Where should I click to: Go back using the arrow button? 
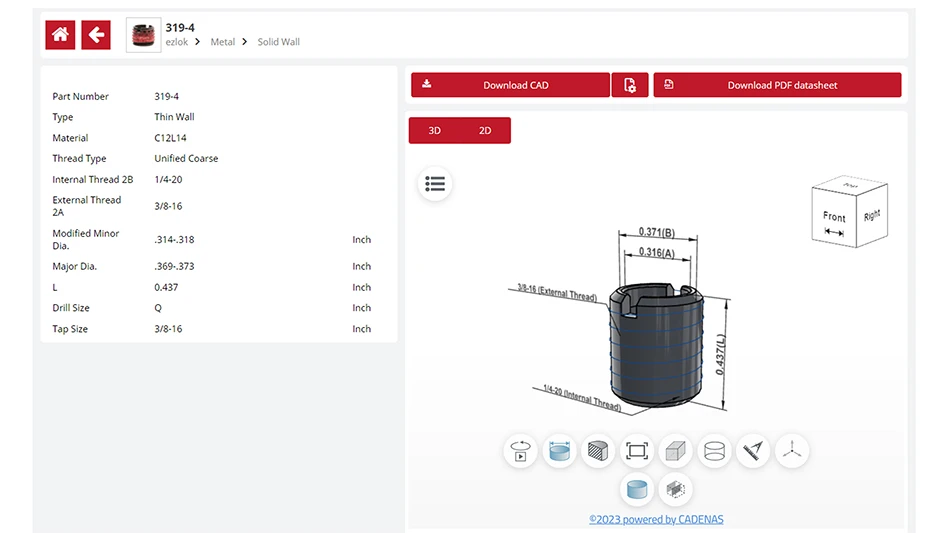tap(96, 35)
